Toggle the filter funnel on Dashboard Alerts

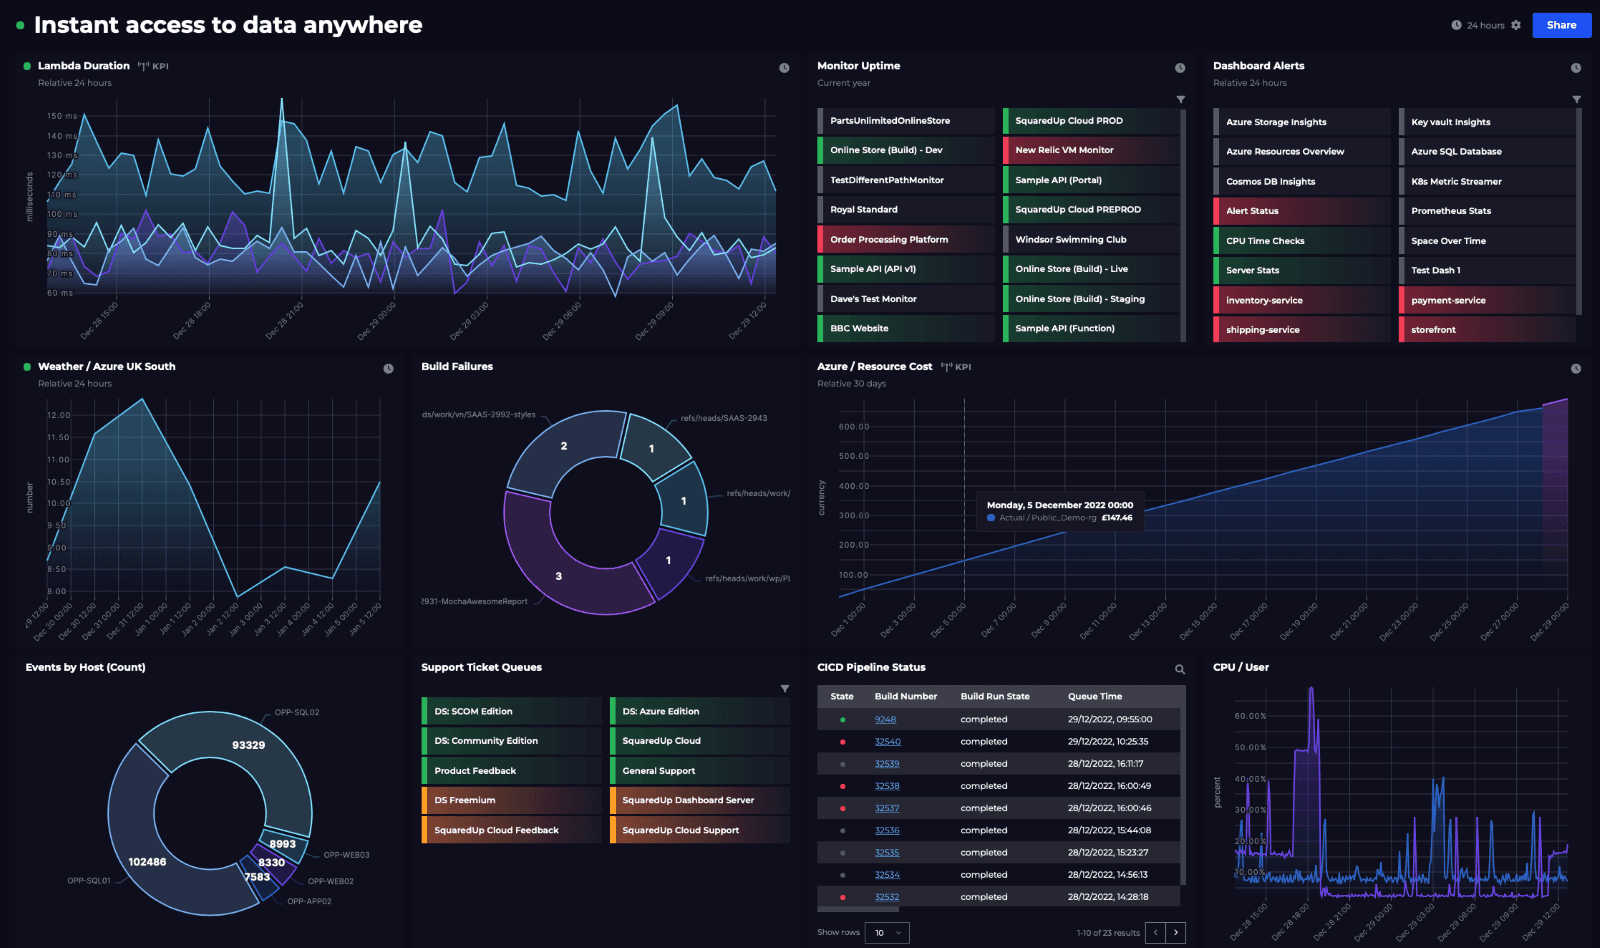(x=1576, y=100)
